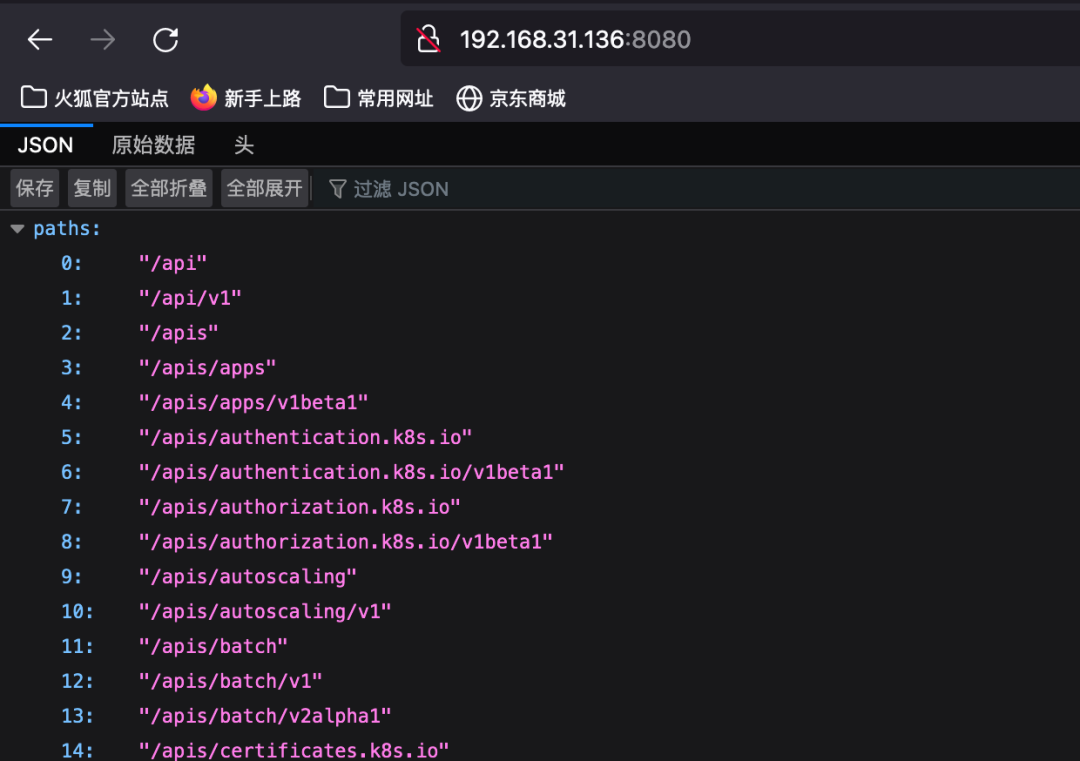Open the 京东商城 bookmark
1080x761 pixels.
pyautogui.click(x=511, y=98)
